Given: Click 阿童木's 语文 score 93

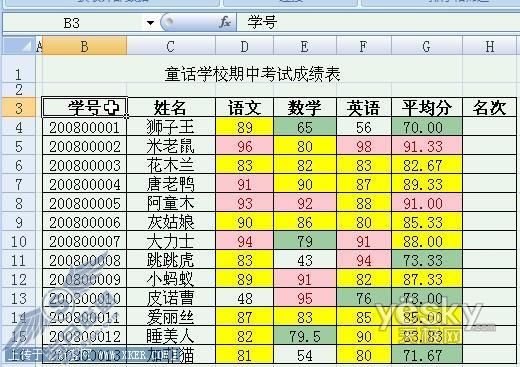Looking at the screenshot, I should (x=244, y=203).
